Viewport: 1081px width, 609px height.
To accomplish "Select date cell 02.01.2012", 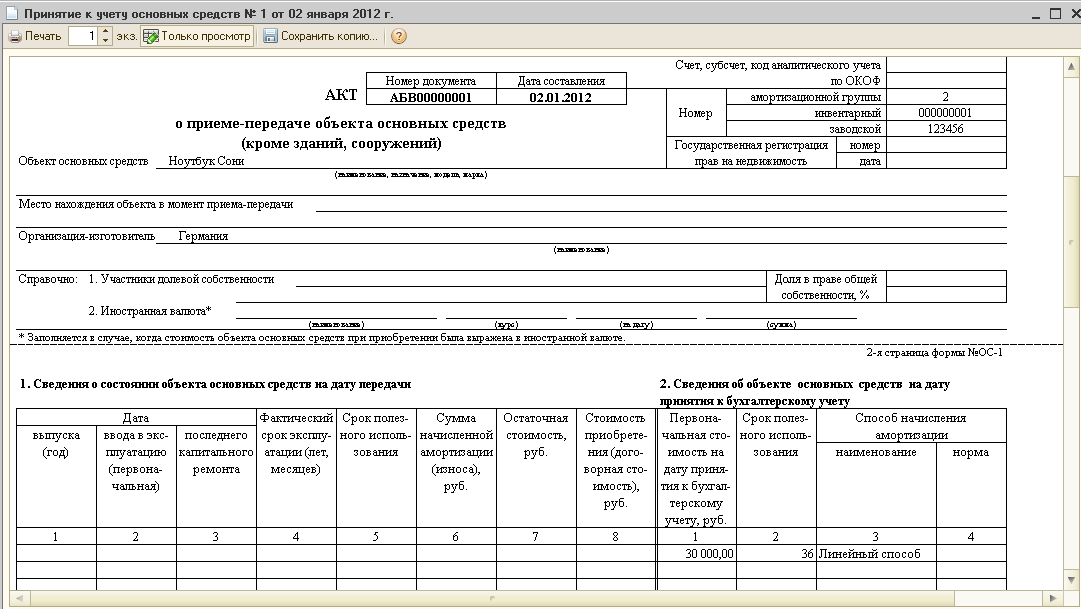I will (x=560, y=97).
